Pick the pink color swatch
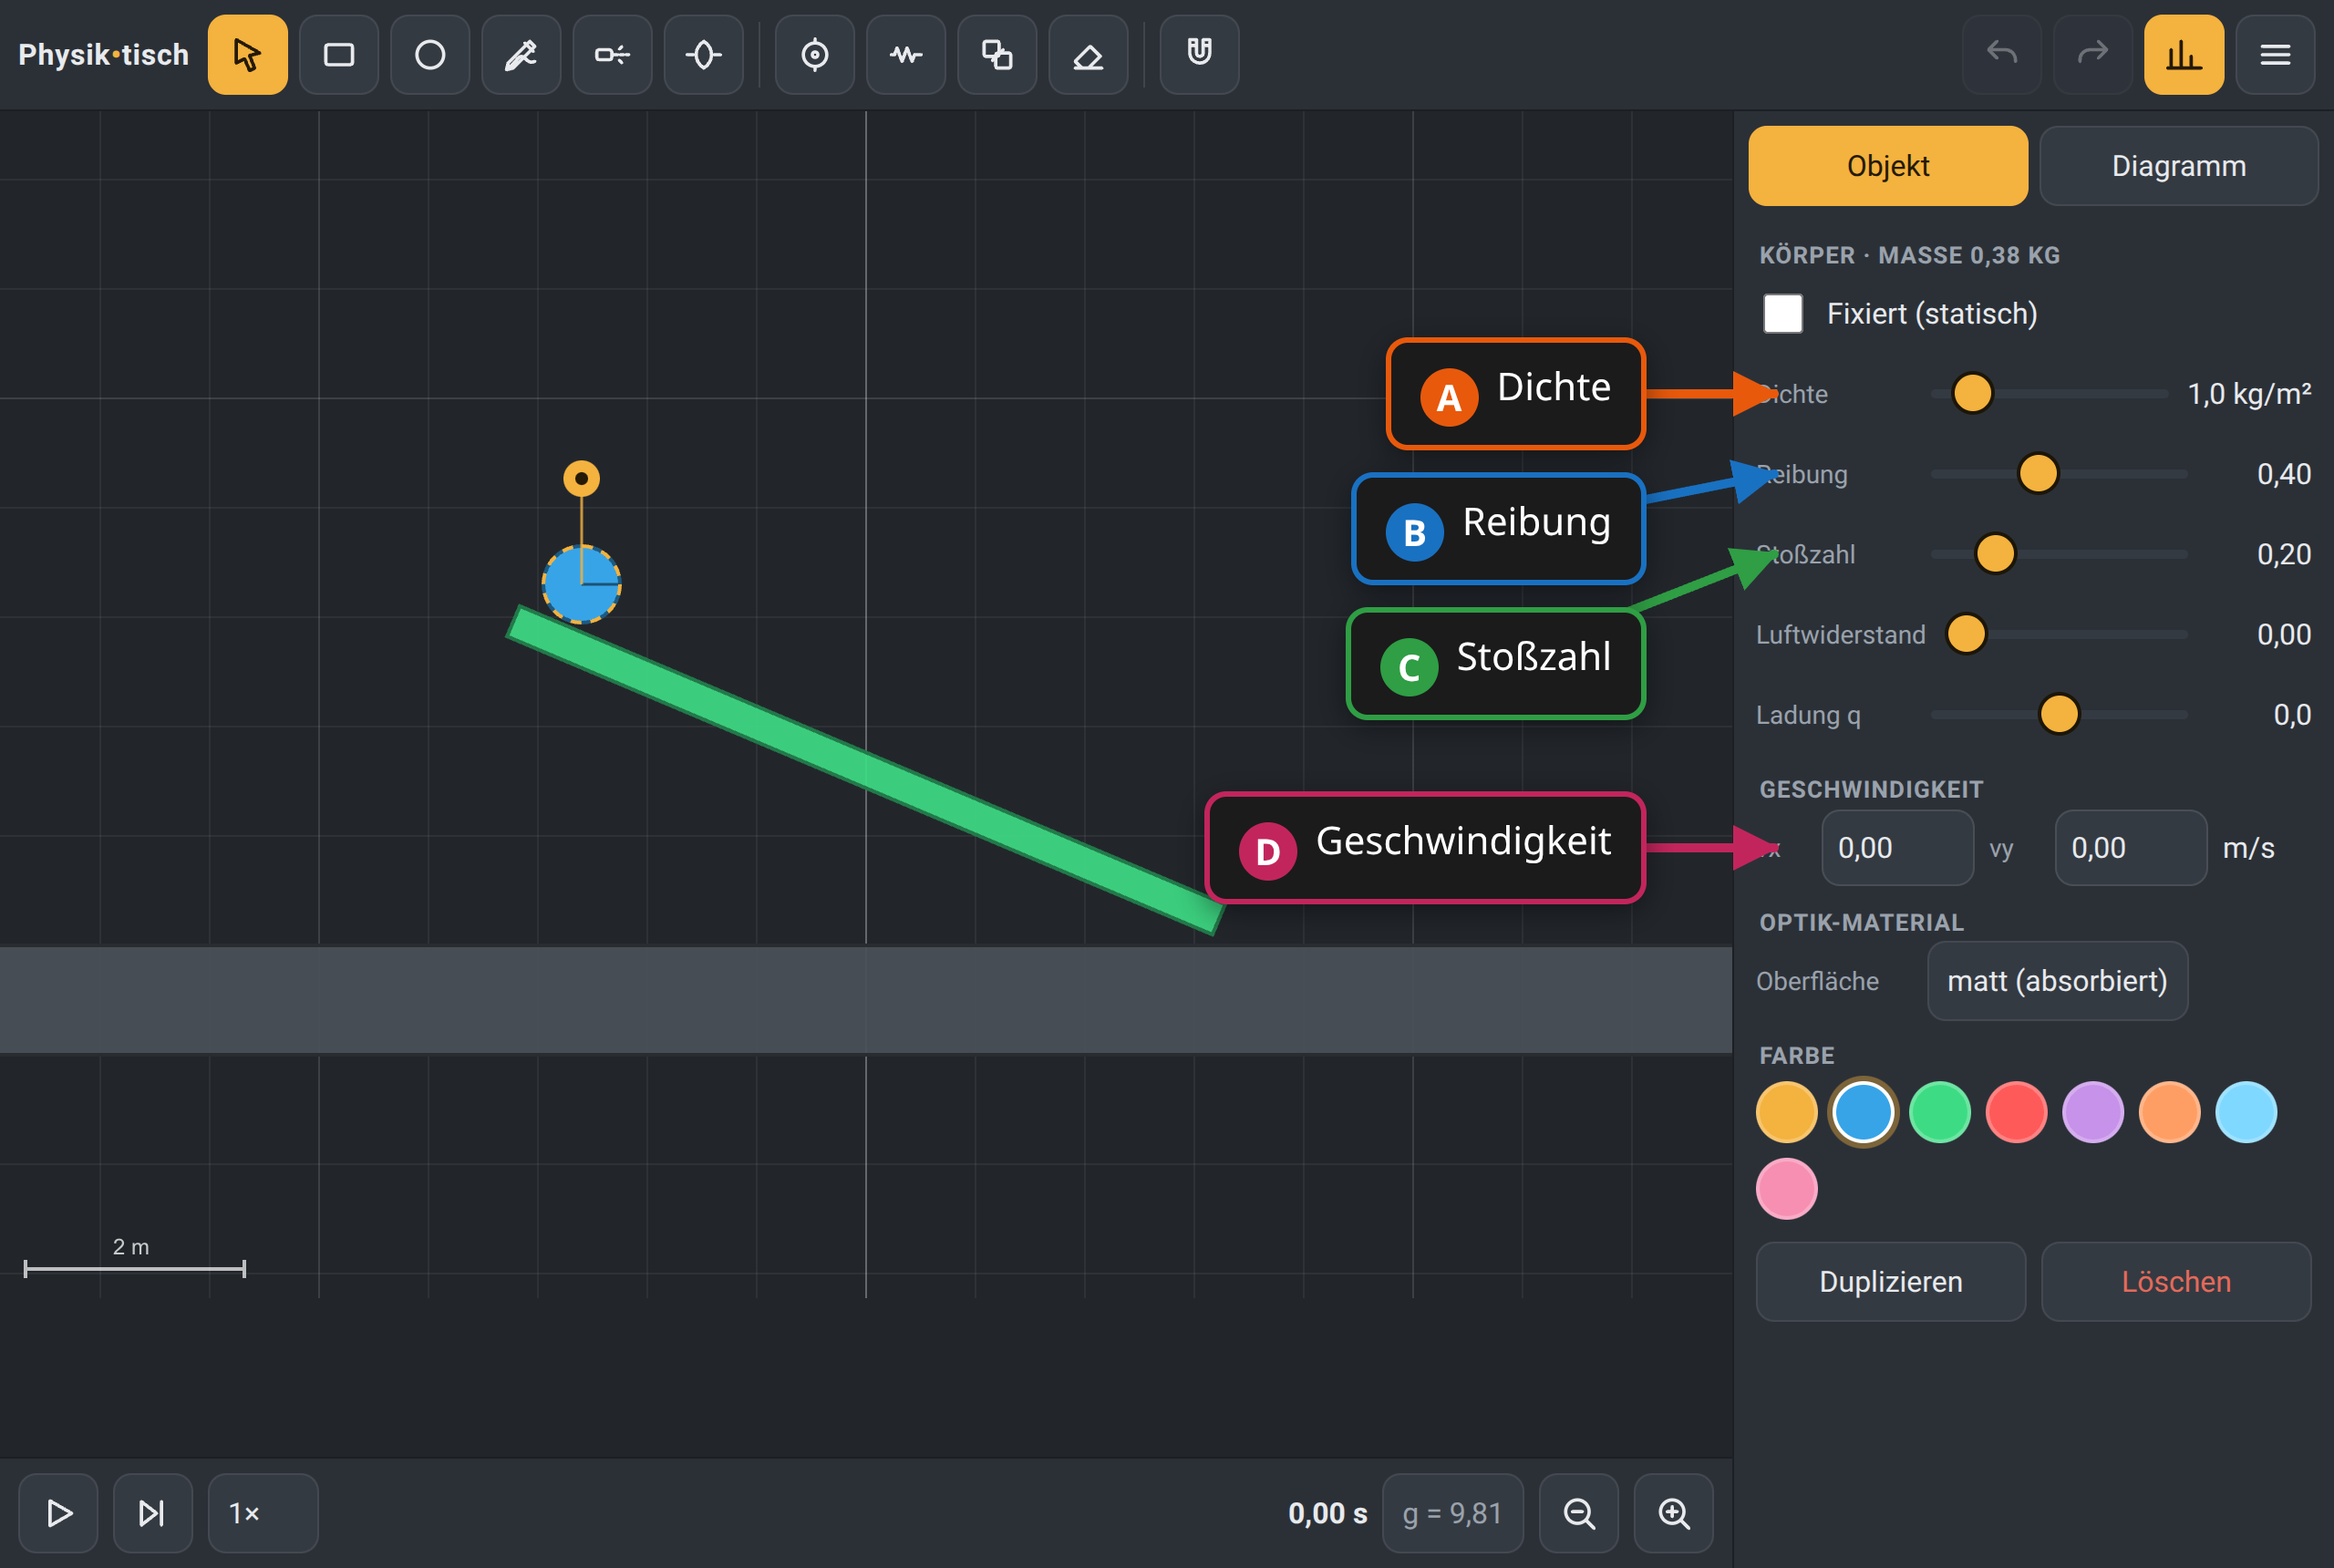This screenshot has height=1568, width=2334. [x=1786, y=1189]
